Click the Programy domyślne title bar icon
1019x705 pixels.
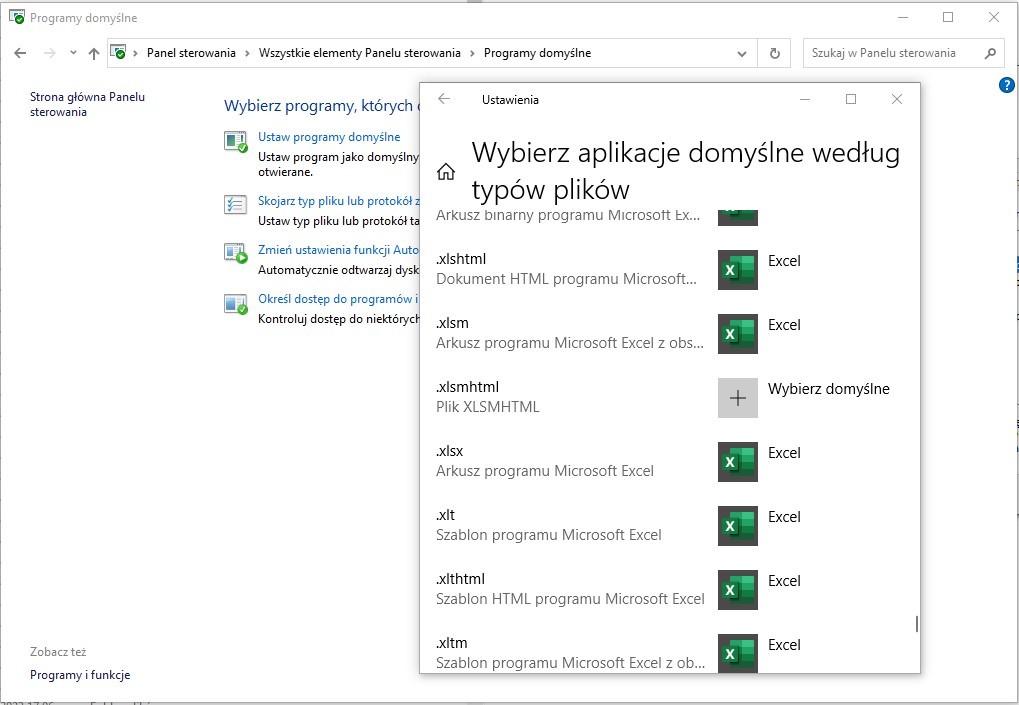17,16
